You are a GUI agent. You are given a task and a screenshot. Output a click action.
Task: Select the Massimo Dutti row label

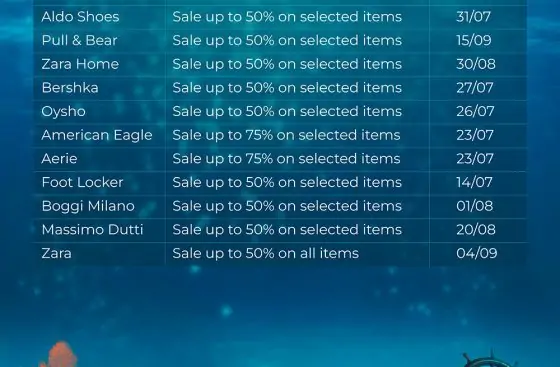[x=92, y=230]
